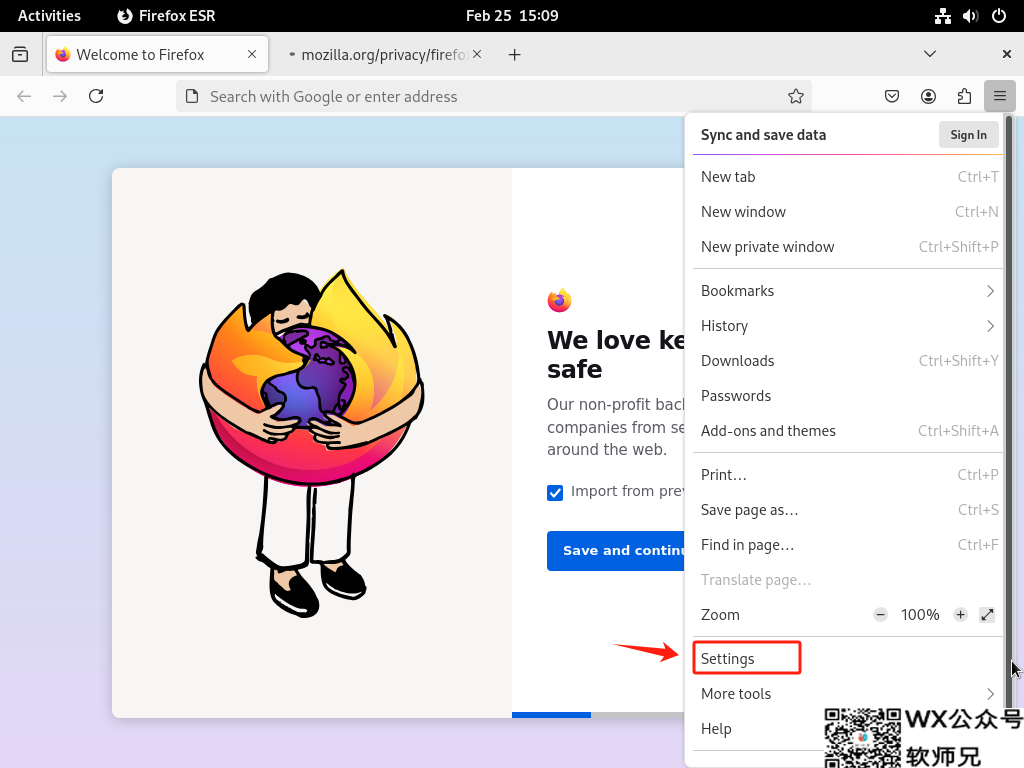Open a New private window

[x=847, y=247]
